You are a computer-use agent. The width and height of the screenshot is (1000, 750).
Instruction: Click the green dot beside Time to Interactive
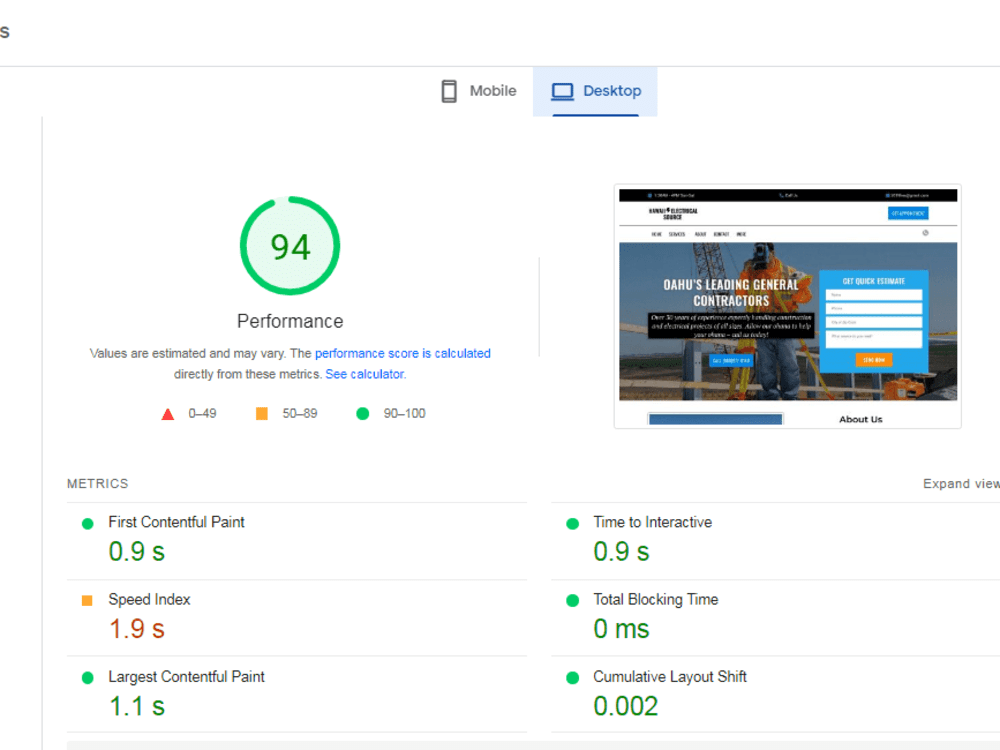(x=573, y=524)
